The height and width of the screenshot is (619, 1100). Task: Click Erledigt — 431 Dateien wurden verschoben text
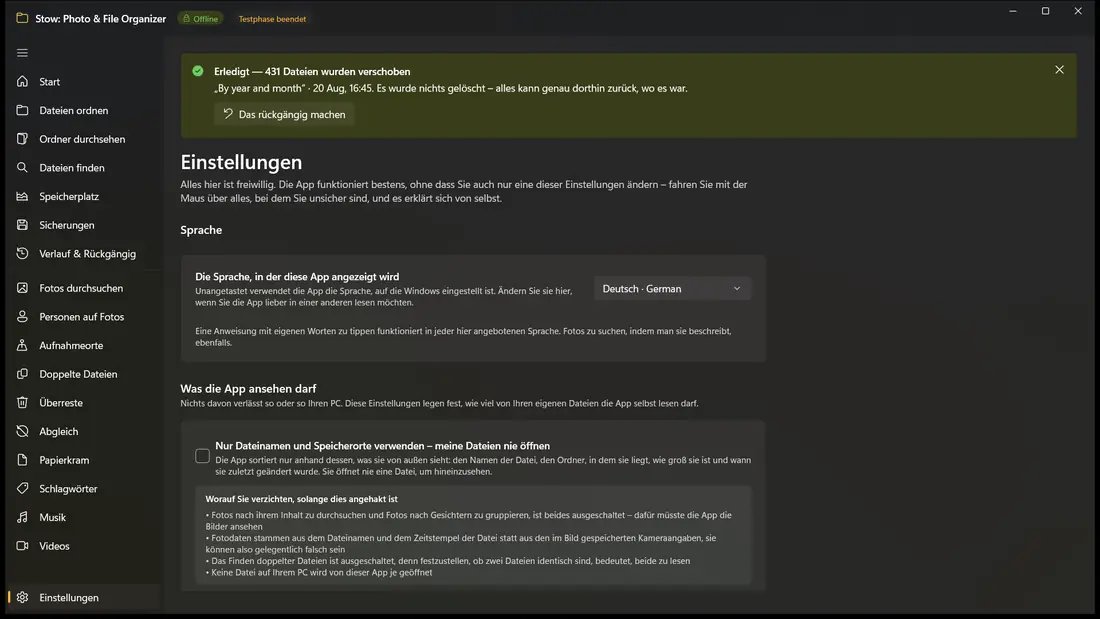[x=312, y=72]
